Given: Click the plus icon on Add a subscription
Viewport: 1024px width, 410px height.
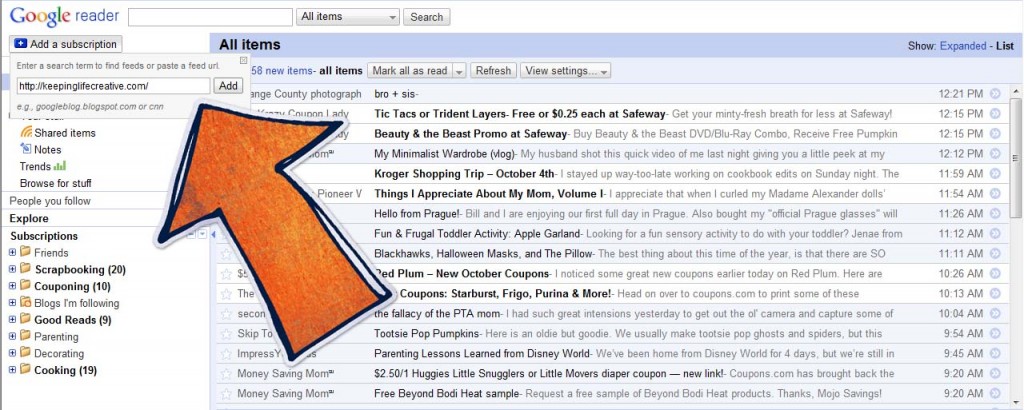Looking at the screenshot, I should click(x=21, y=44).
